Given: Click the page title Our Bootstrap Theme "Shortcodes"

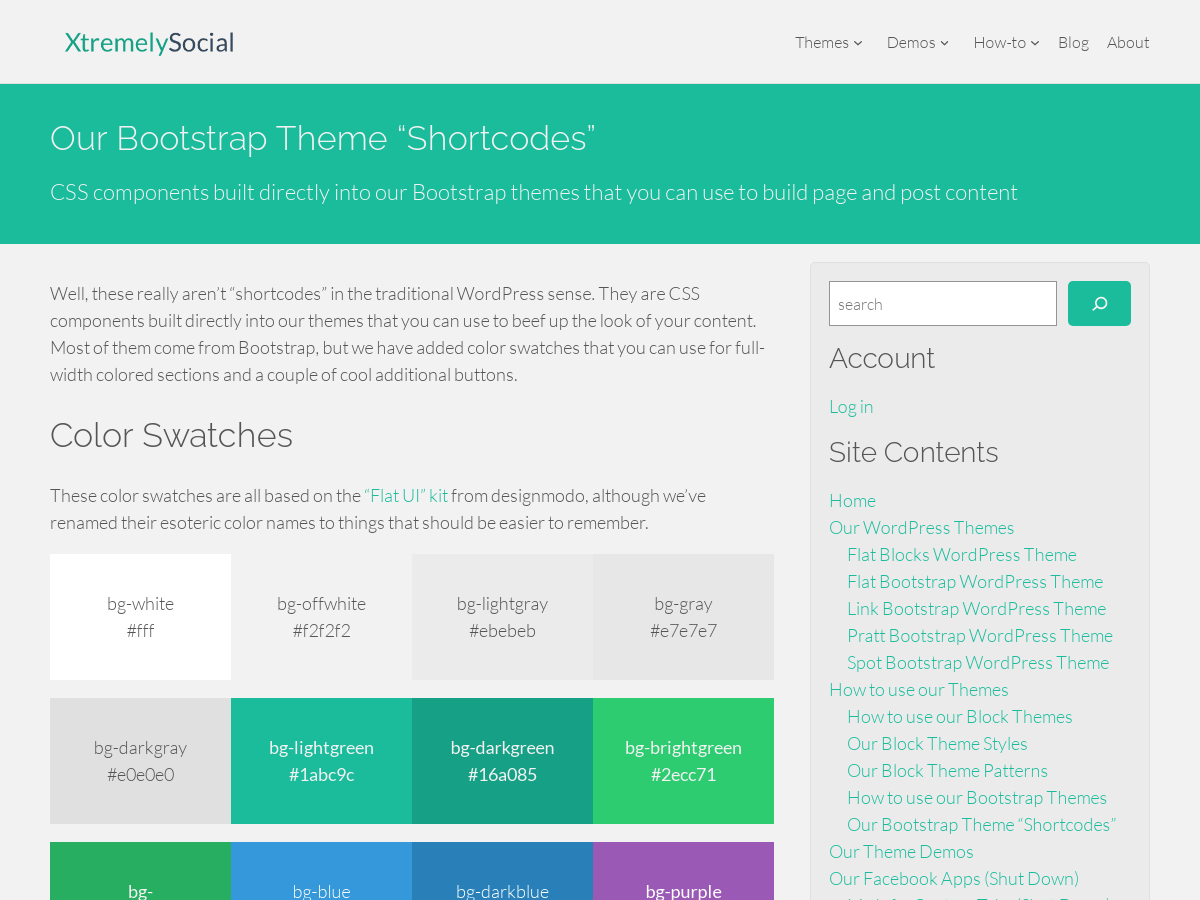Looking at the screenshot, I should click(323, 138).
